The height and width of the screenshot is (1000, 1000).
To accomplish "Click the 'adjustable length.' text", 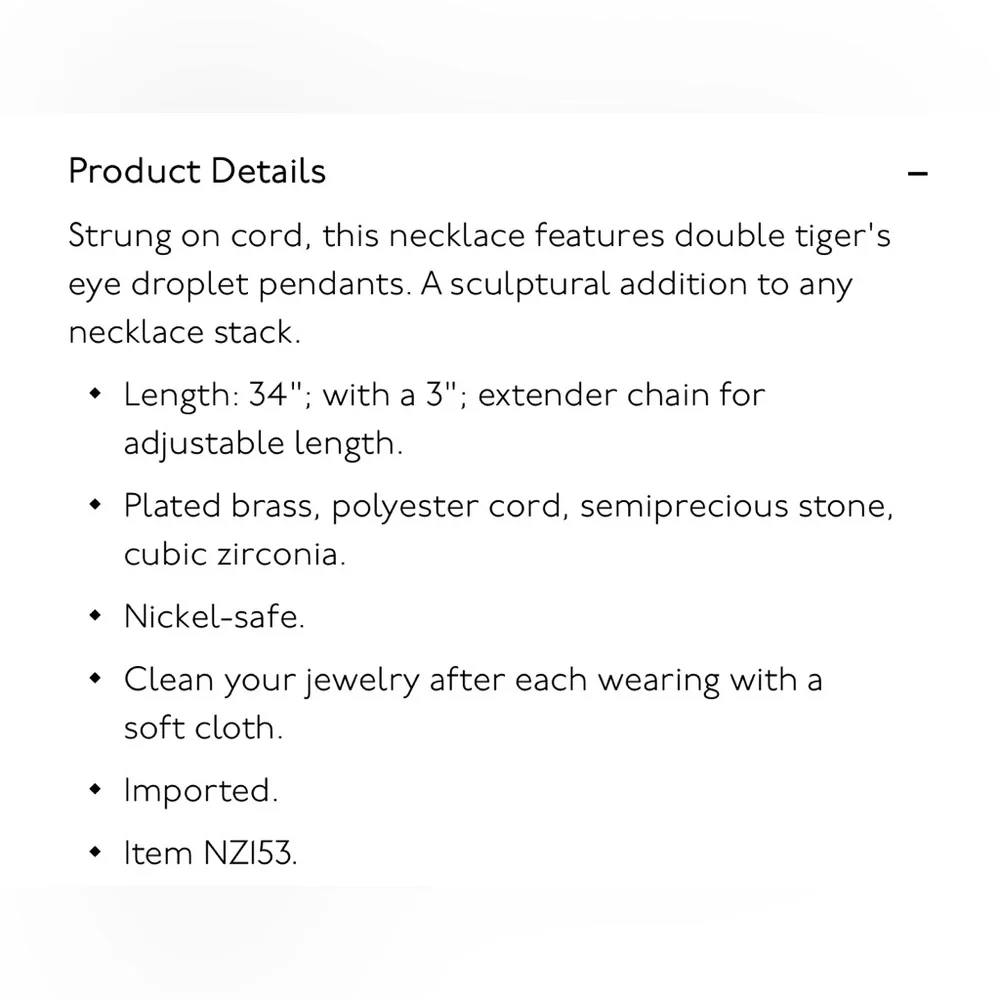I will click(263, 444).
